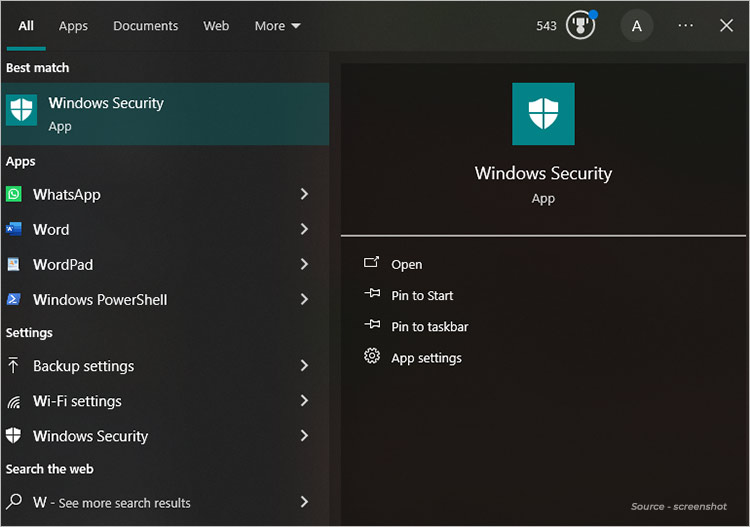Open the three-dots options menu
This screenshot has height=527, width=750.
685,25
